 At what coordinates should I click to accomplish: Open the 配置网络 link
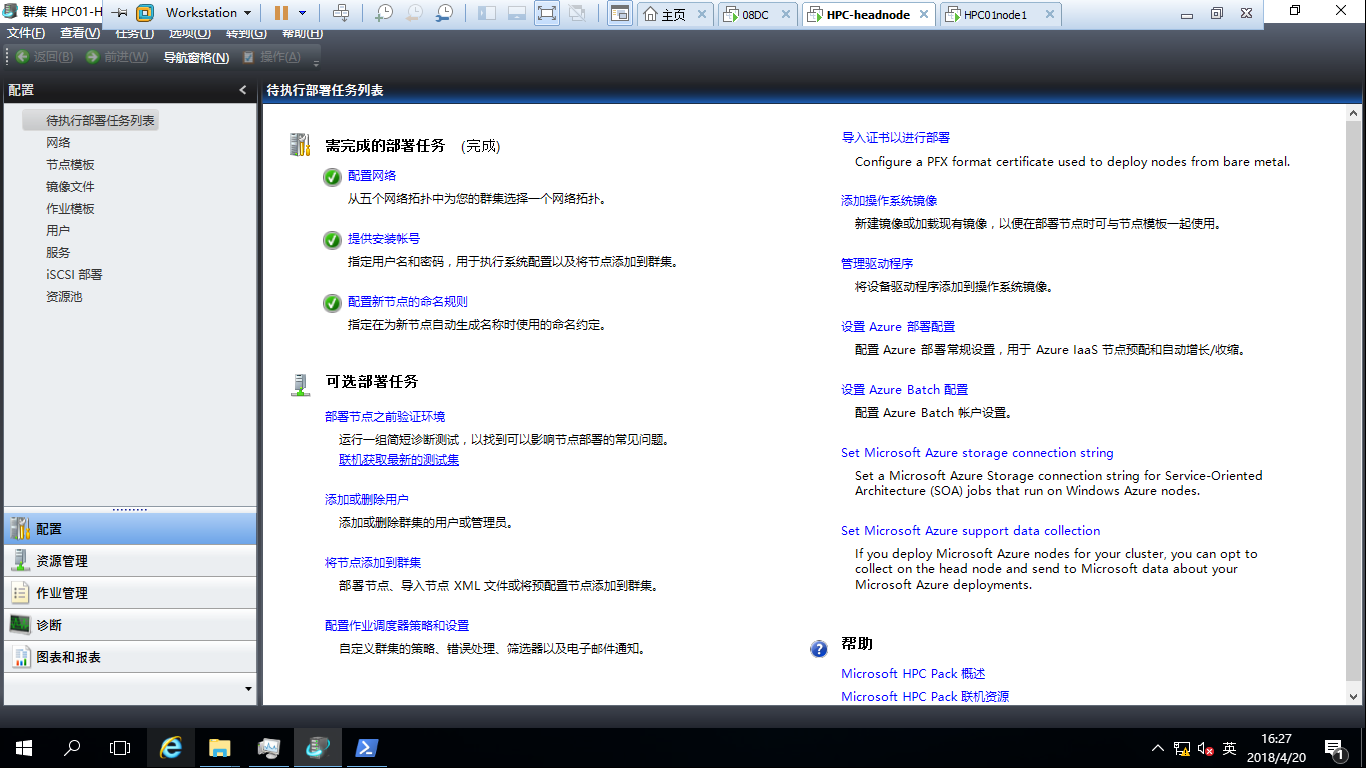coord(372,176)
